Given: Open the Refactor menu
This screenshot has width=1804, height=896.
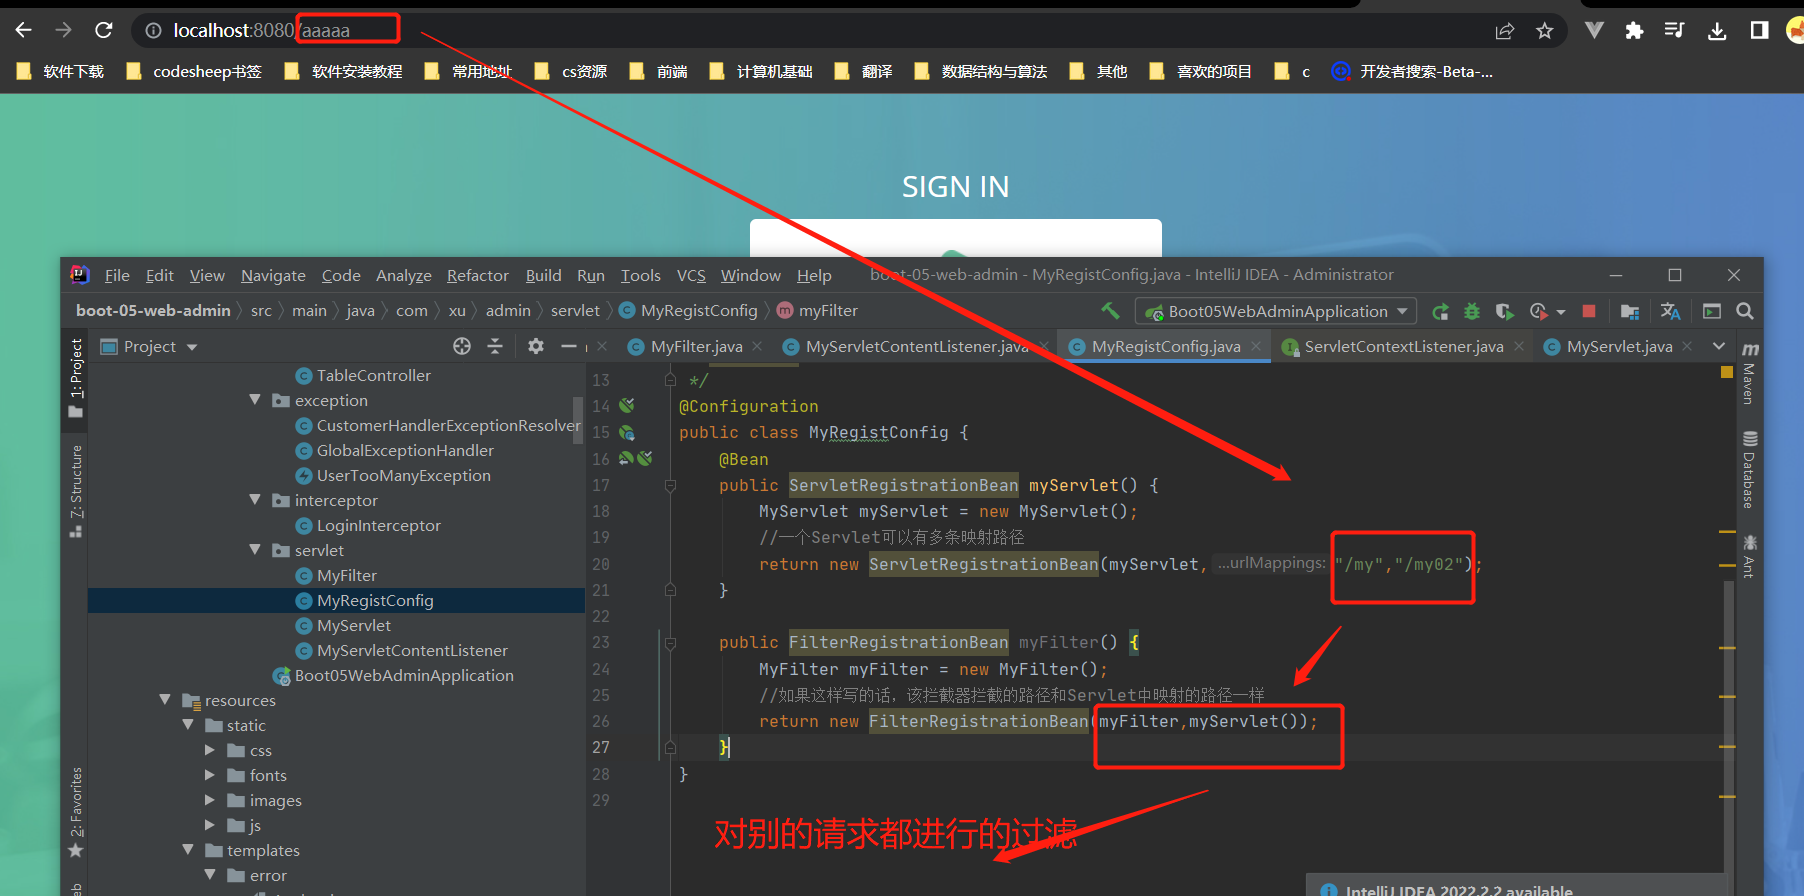Looking at the screenshot, I should [x=477, y=275].
